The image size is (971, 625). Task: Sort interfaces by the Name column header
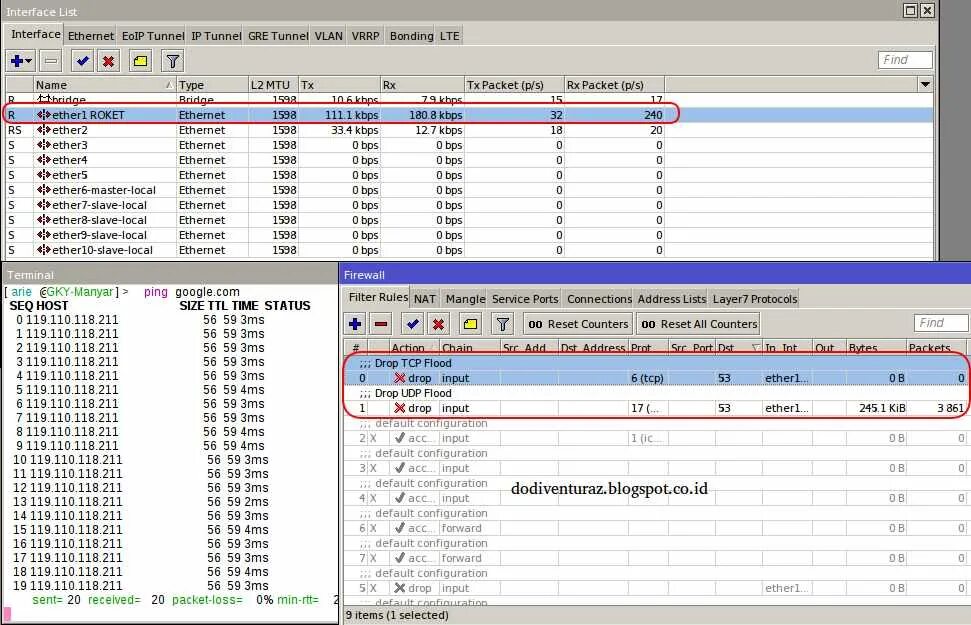(x=104, y=85)
